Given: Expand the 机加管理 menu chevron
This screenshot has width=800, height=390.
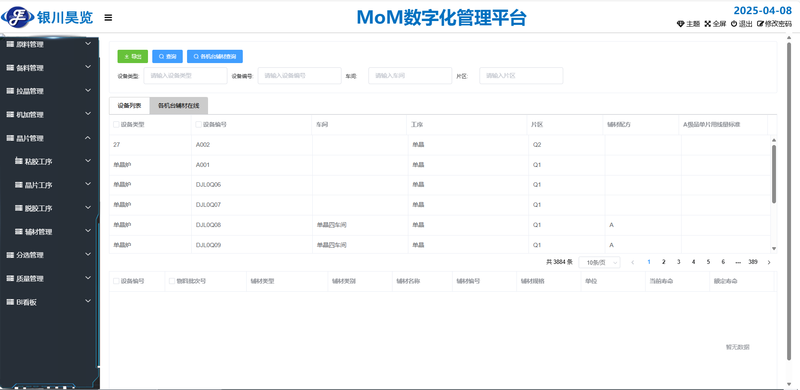Looking at the screenshot, I should point(88,114).
